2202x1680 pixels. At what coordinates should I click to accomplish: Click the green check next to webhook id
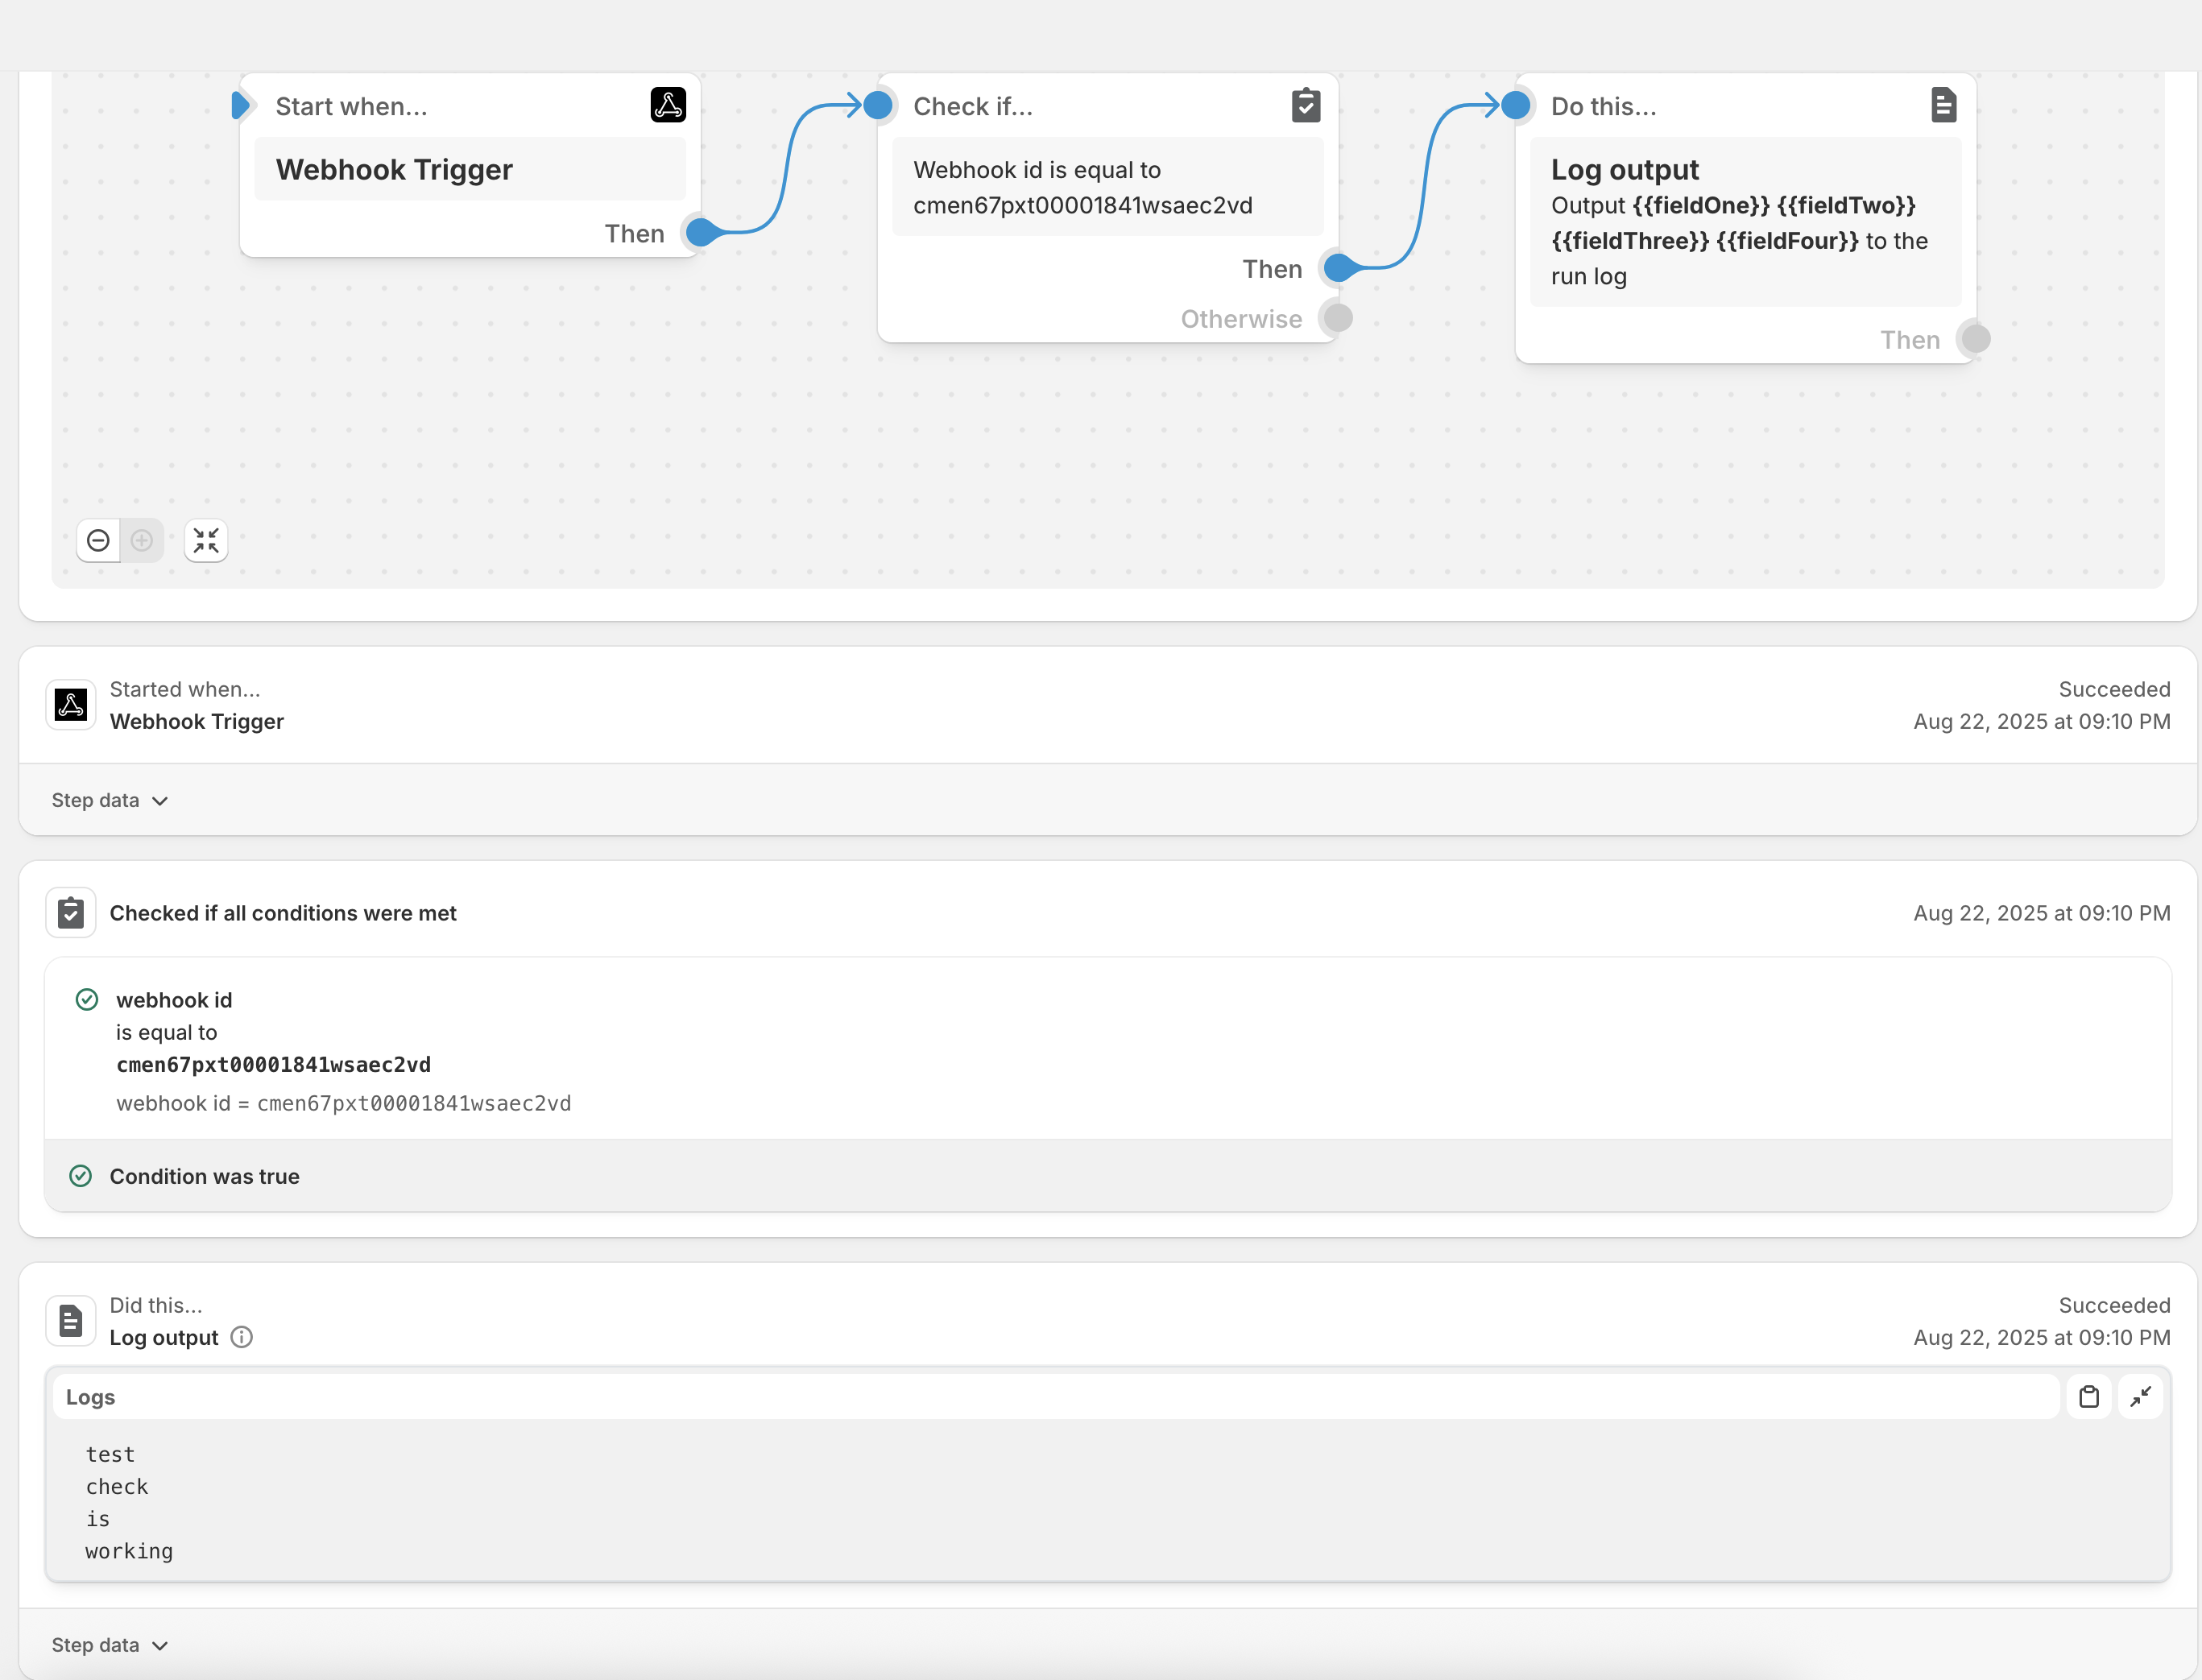tap(87, 1000)
